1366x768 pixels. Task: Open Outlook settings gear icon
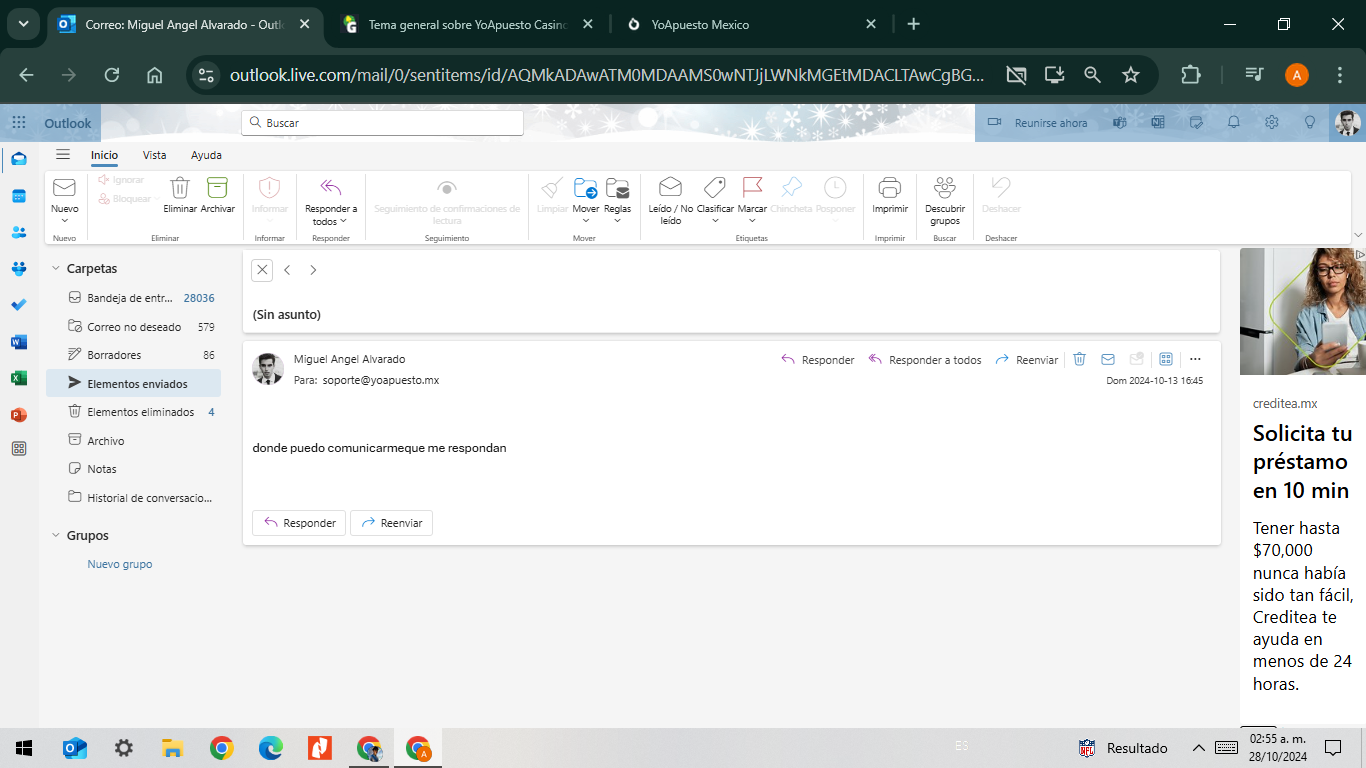(x=1271, y=122)
